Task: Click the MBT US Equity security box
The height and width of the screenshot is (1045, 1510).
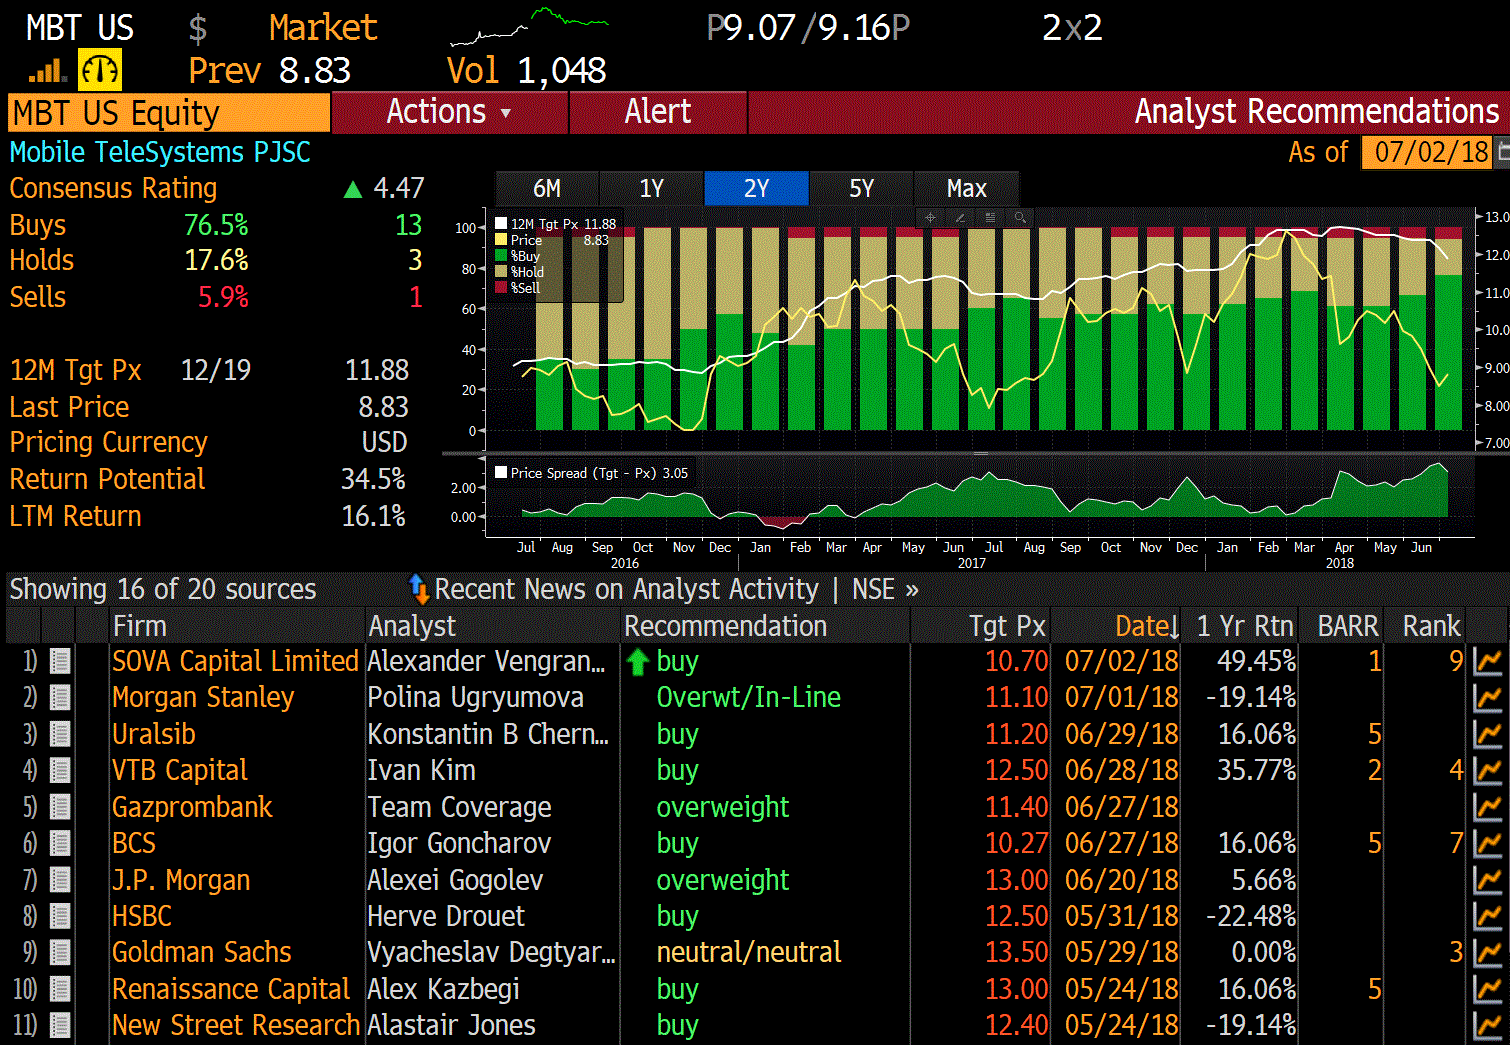Action: coord(169,113)
